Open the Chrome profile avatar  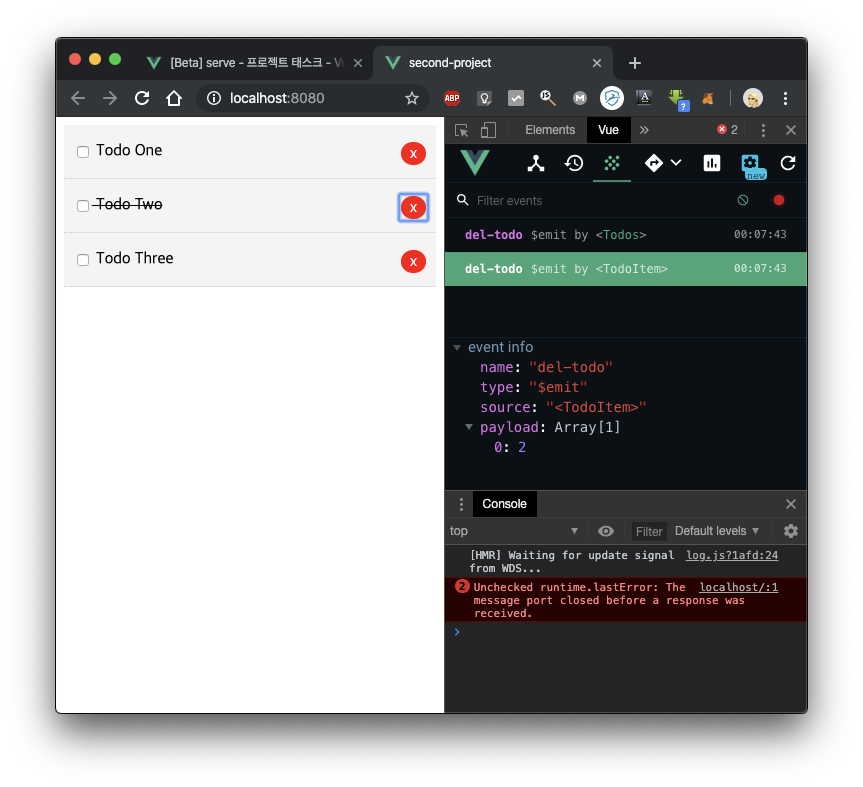tap(752, 98)
